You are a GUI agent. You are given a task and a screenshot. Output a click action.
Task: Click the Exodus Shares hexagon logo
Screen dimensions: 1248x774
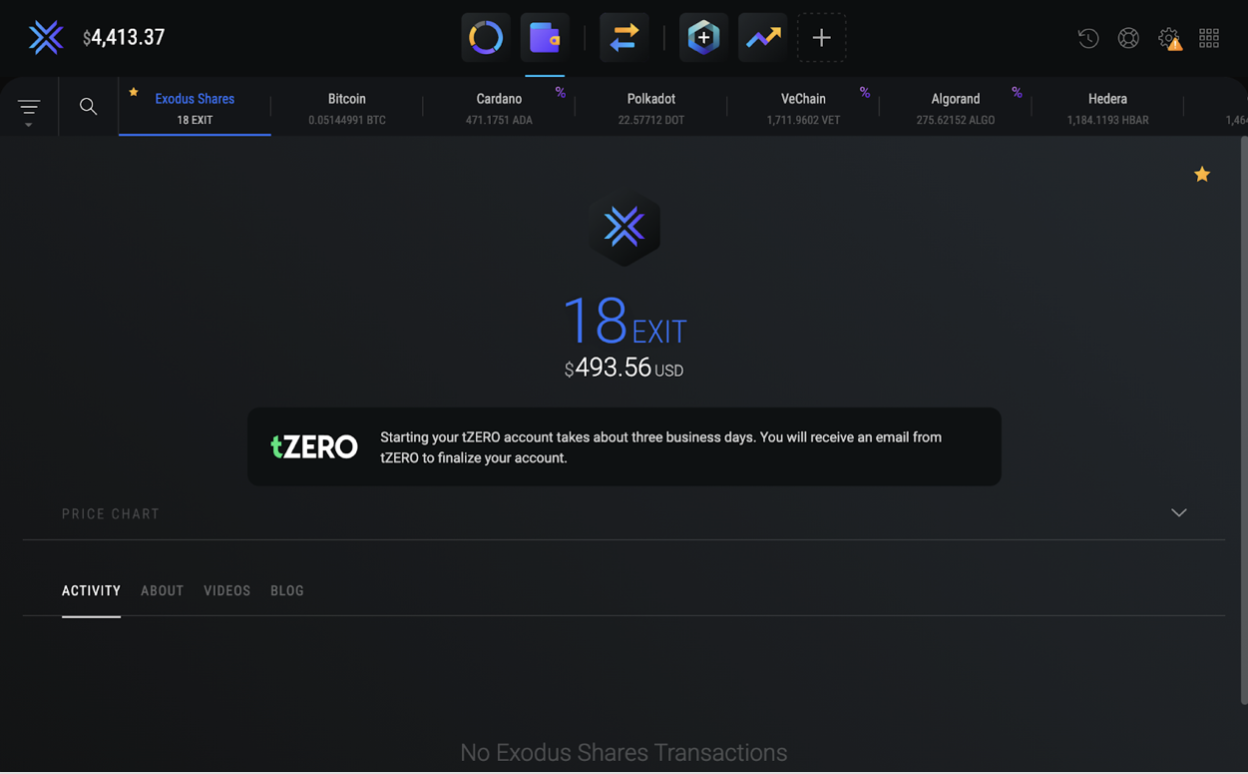coord(624,228)
